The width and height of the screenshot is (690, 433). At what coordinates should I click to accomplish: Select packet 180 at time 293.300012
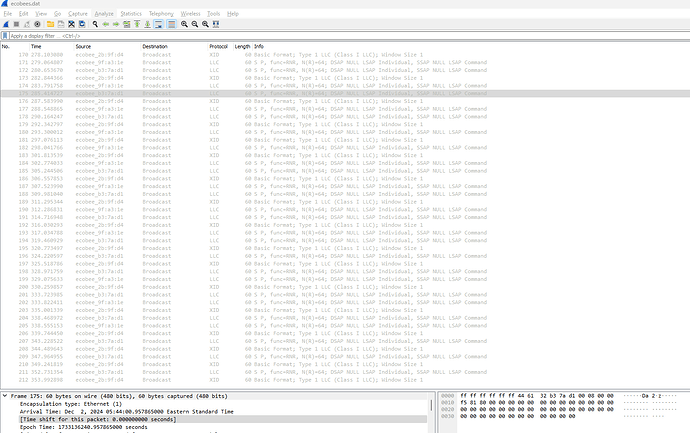tap(345, 132)
